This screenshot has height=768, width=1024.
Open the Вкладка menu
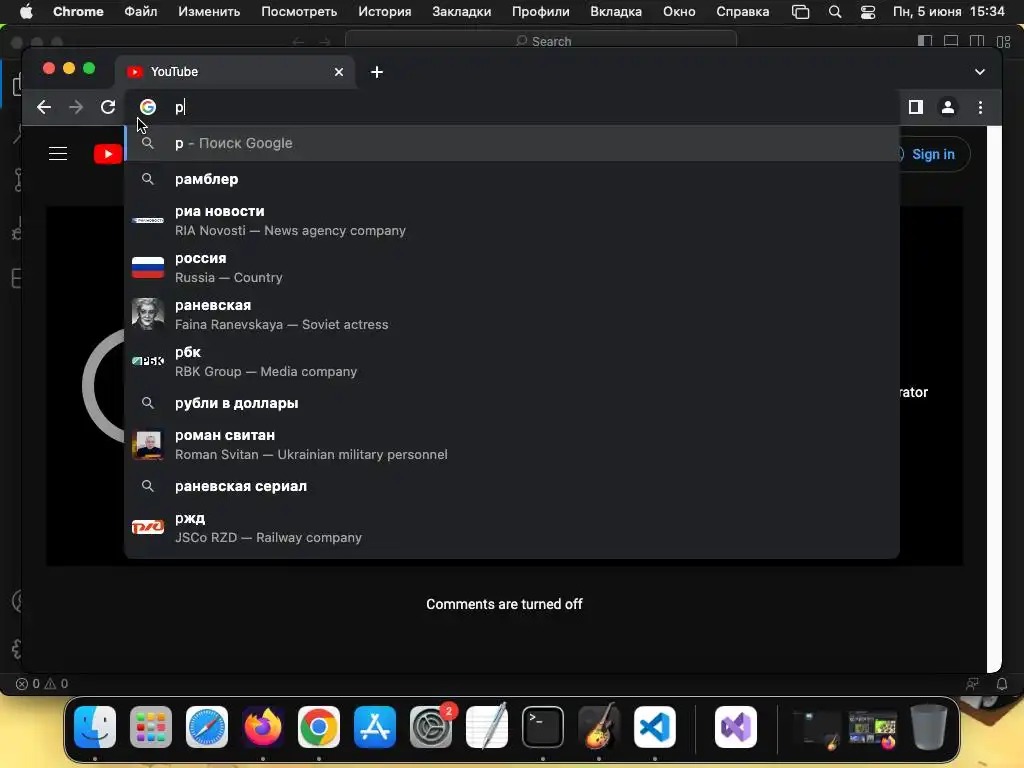[616, 12]
